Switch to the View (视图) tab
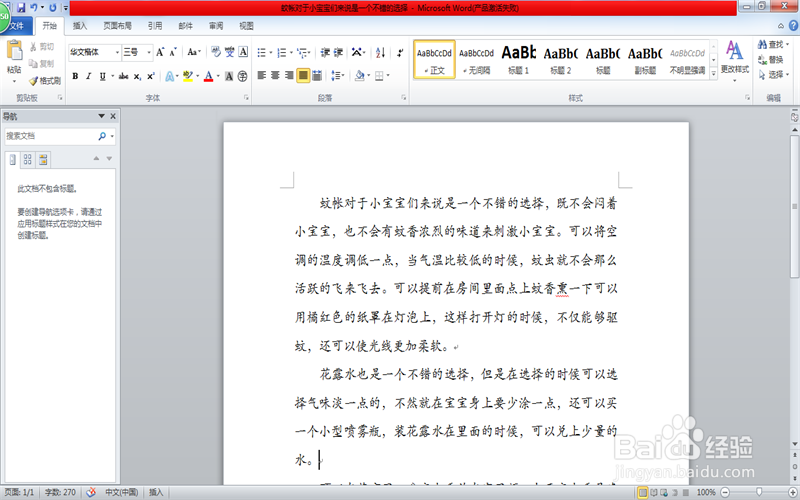800x500 pixels. tap(246, 26)
